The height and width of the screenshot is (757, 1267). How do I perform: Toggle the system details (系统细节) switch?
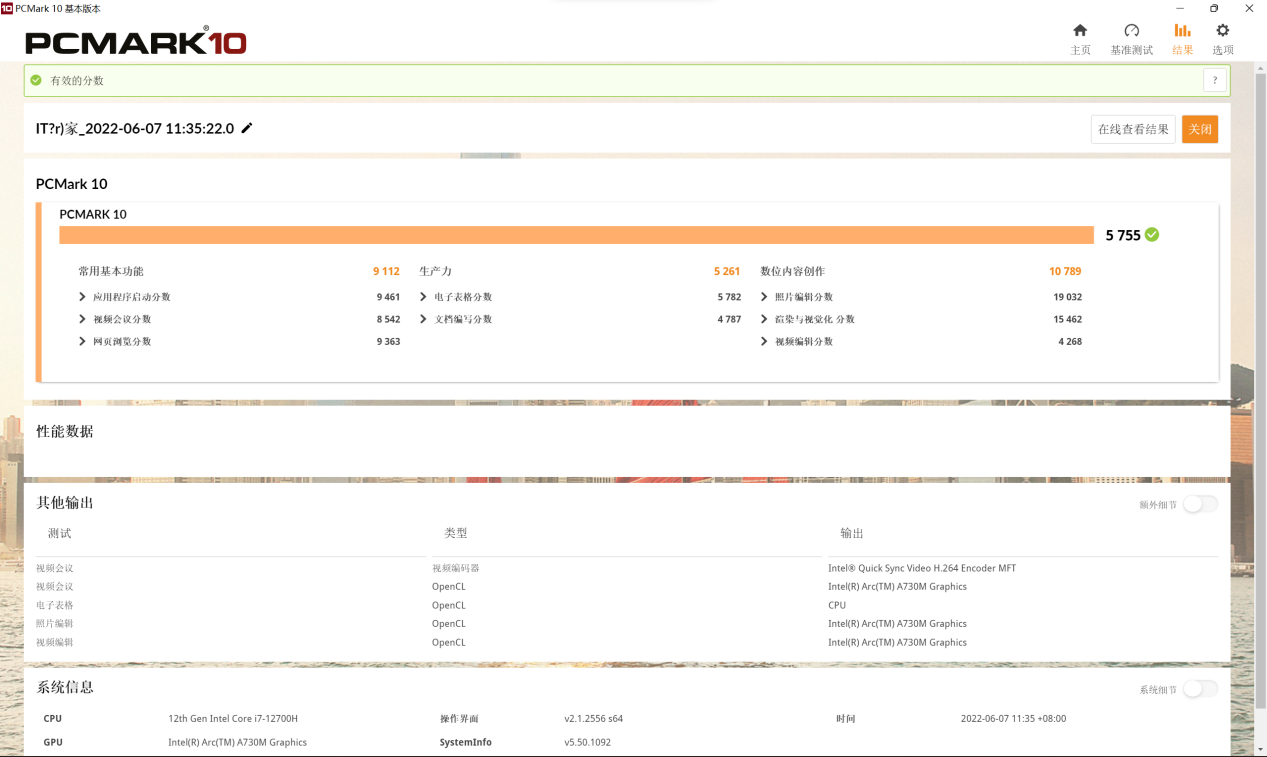1200,689
